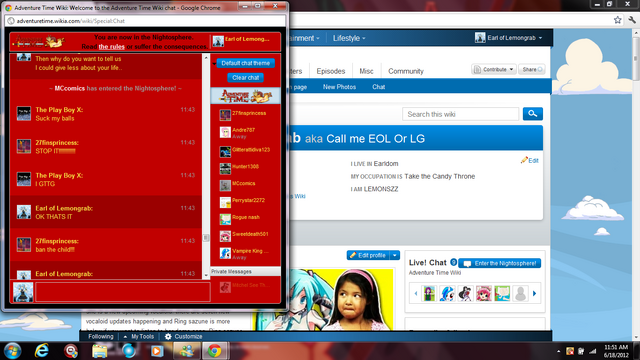Show next chat users with right arrow
640x360 pixels.
click(x=535, y=293)
